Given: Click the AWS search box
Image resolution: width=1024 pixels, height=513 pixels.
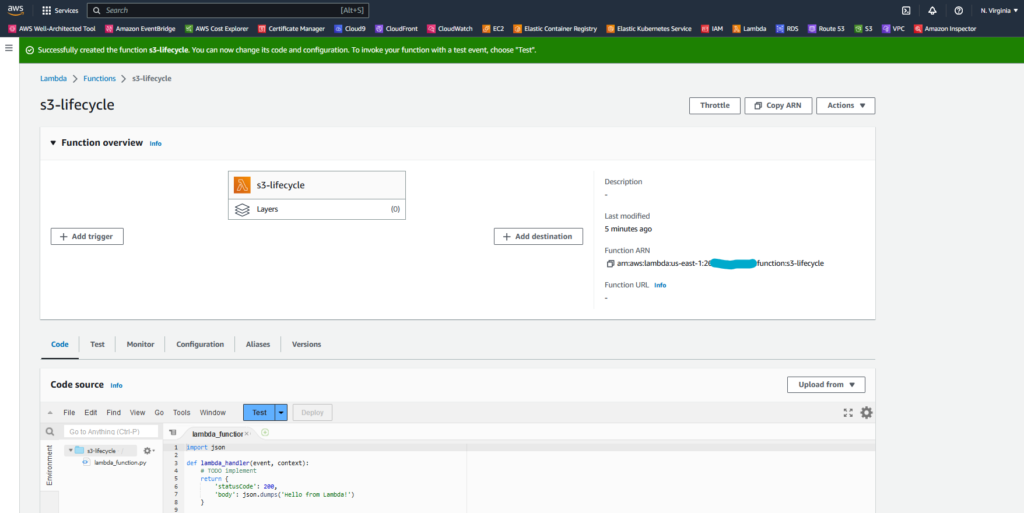Looking at the screenshot, I should pyautogui.click(x=229, y=10).
